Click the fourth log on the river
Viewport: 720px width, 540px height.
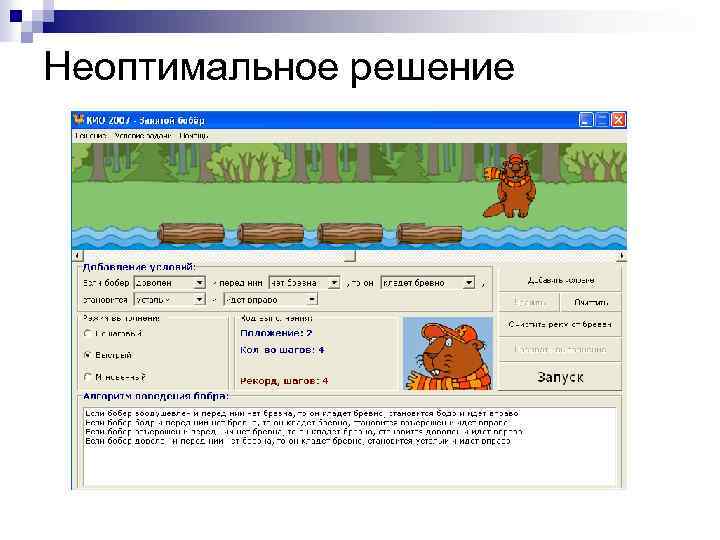point(429,233)
